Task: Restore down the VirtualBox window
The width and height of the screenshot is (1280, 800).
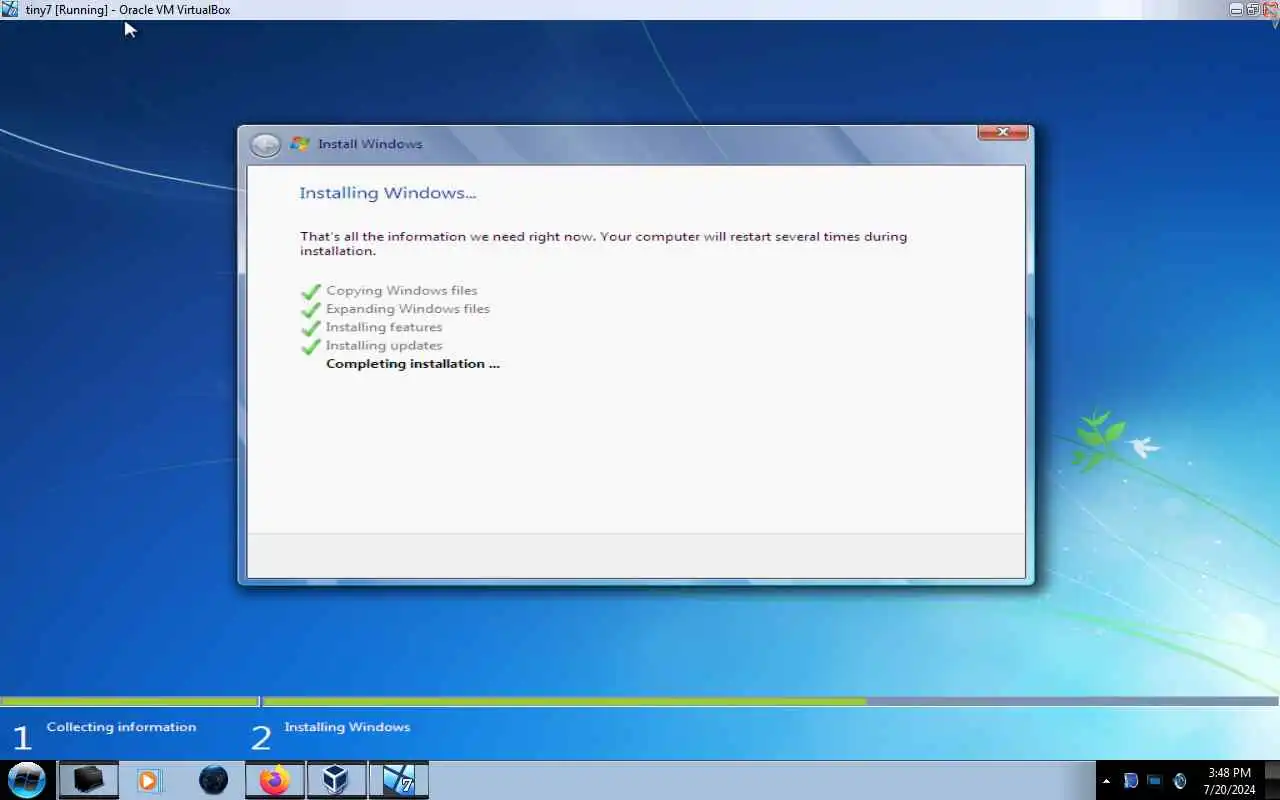Action: click(1252, 9)
